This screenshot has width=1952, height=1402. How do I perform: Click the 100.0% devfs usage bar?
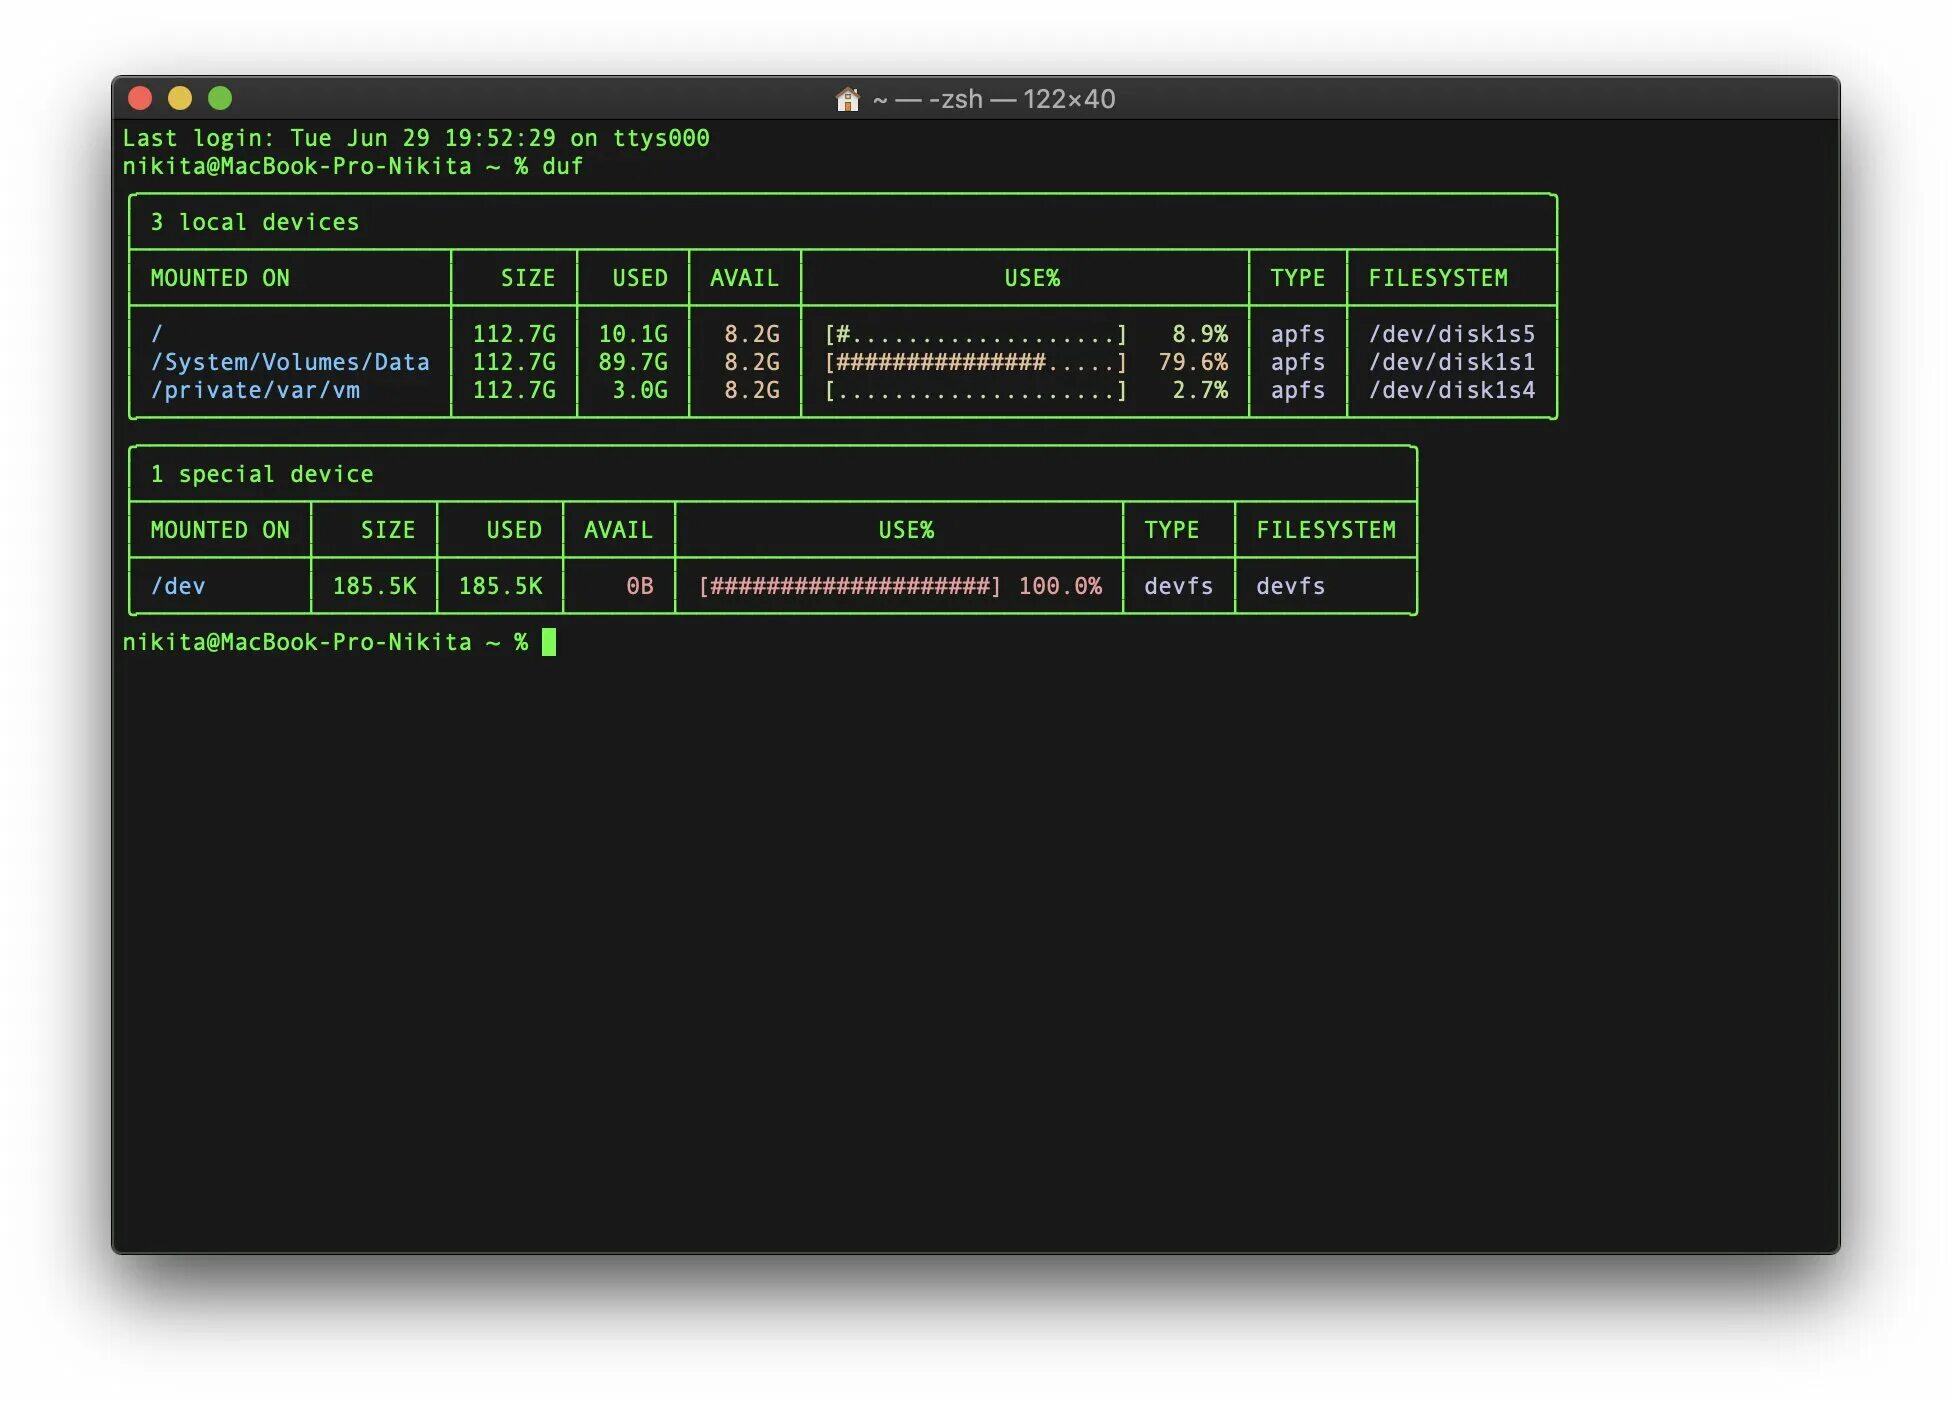tap(849, 586)
